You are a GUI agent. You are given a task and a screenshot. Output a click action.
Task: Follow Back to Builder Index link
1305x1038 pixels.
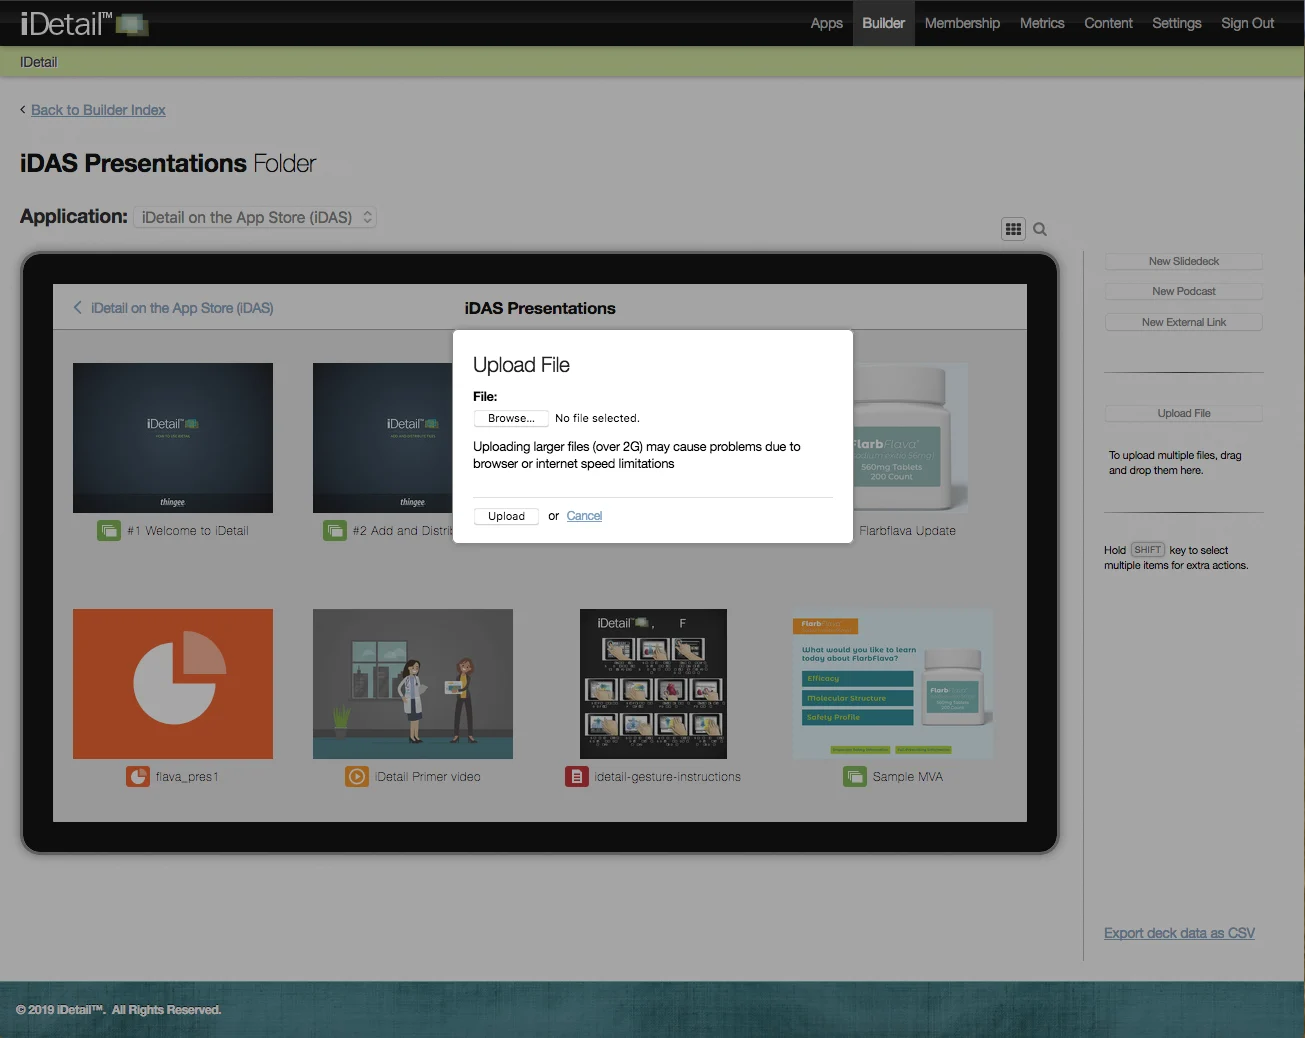[x=98, y=110]
